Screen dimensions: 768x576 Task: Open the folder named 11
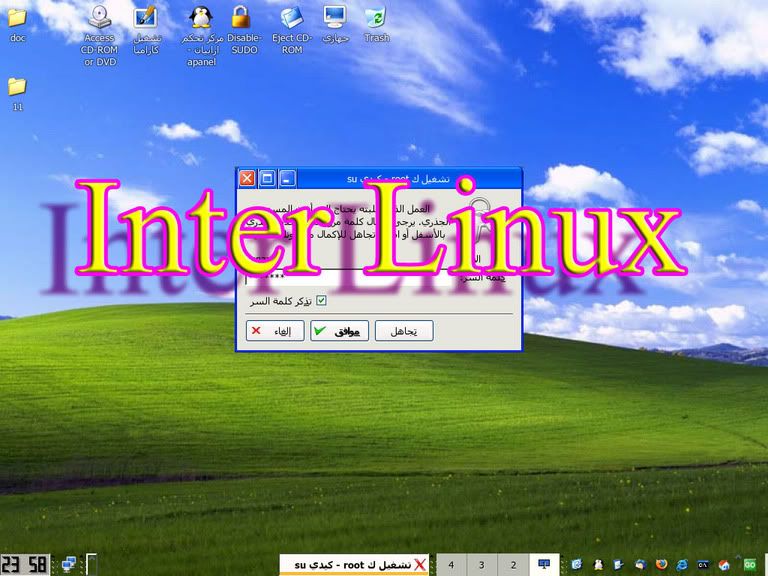pyautogui.click(x=17, y=94)
